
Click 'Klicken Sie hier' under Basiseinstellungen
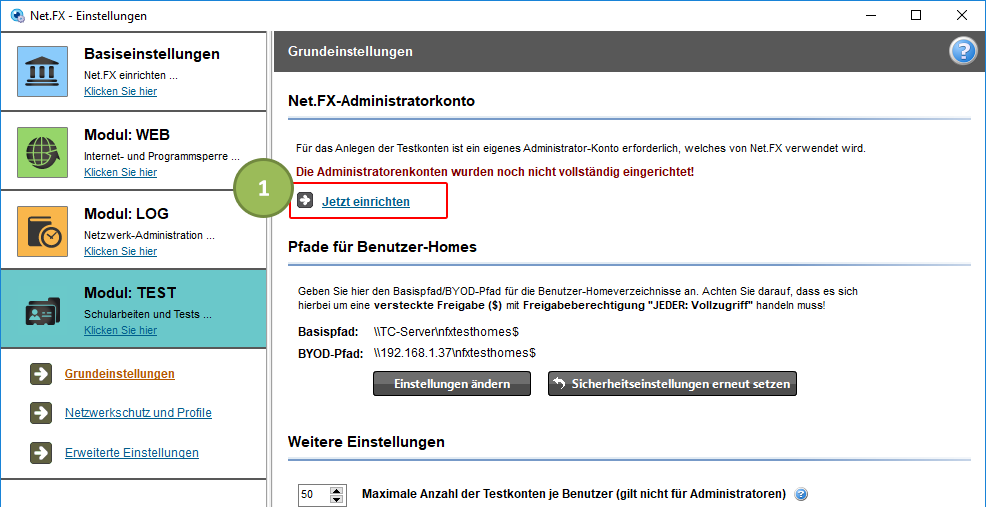[121, 91]
